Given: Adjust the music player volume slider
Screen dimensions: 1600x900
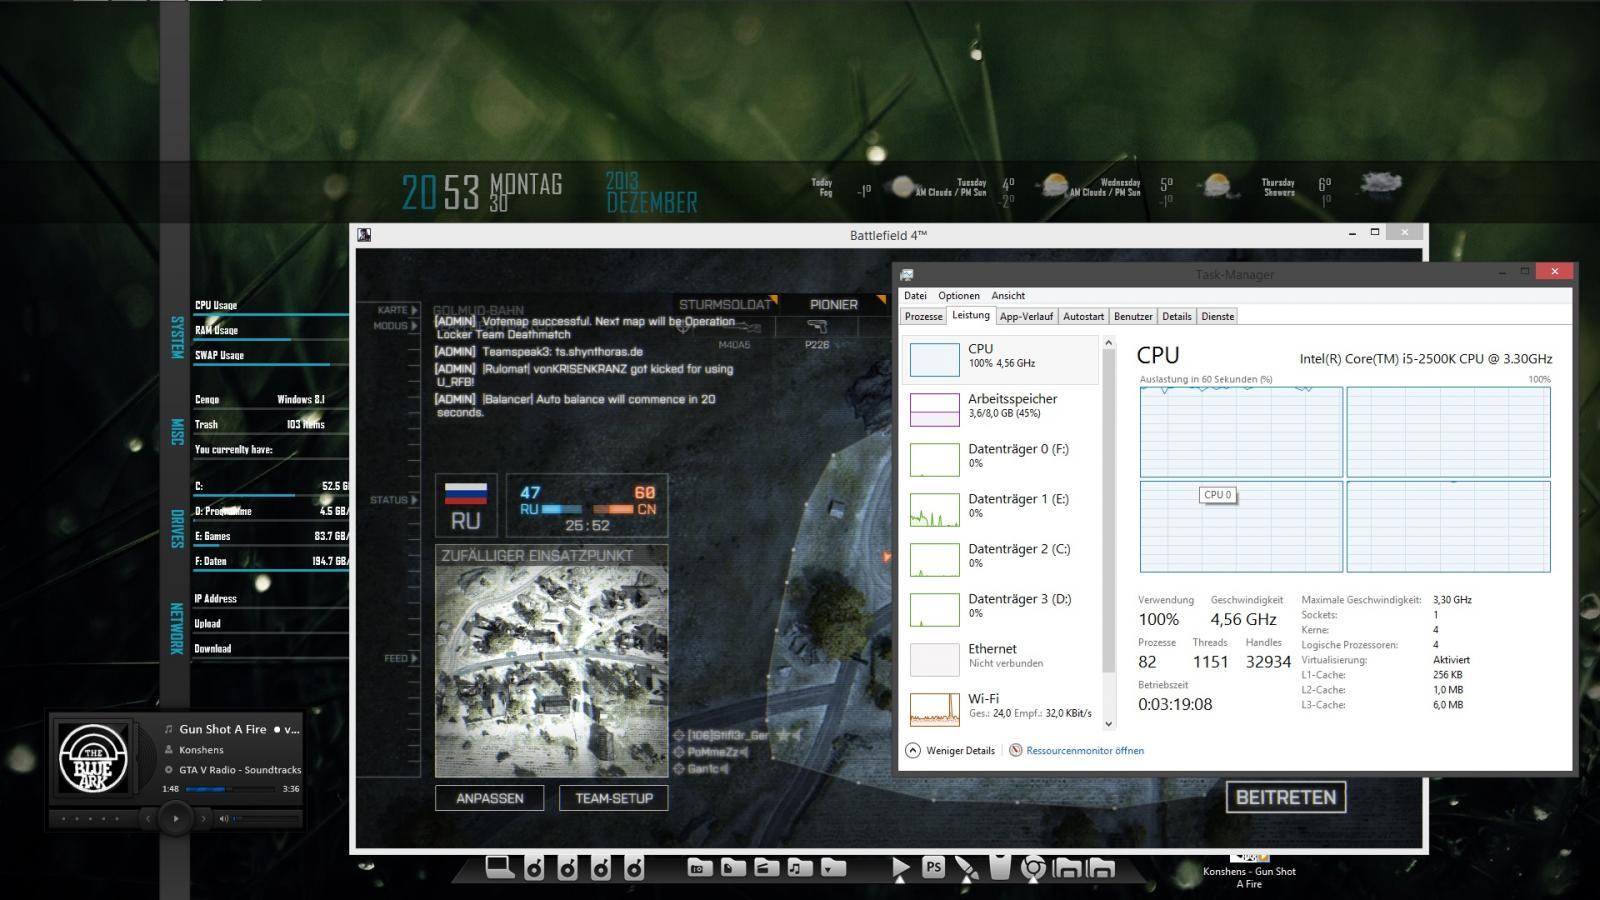Looking at the screenshot, I should [266, 818].
